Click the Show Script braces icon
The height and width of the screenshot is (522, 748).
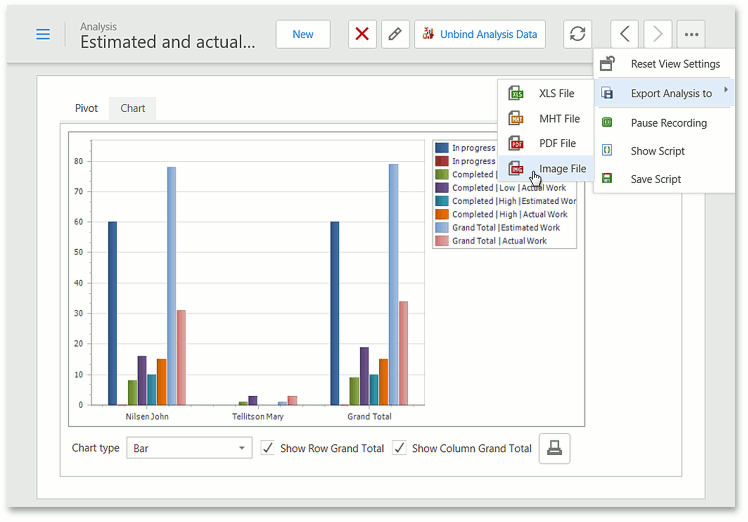click(x=607, y=150)
